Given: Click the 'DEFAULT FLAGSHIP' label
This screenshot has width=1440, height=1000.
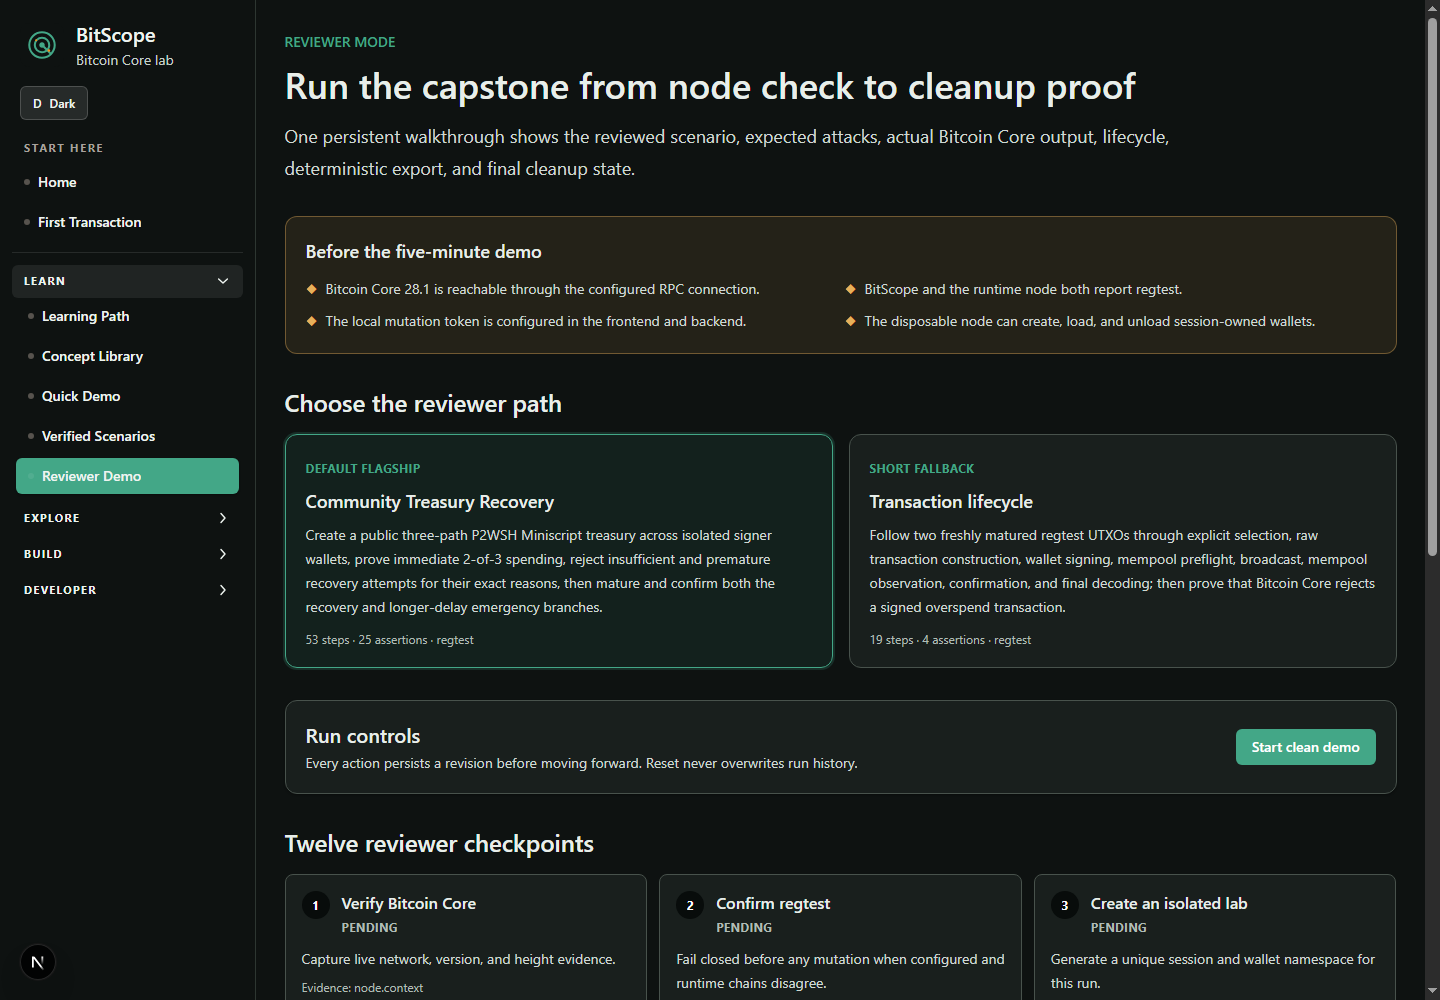Looking at the screenshot, I should click(363, 469).
